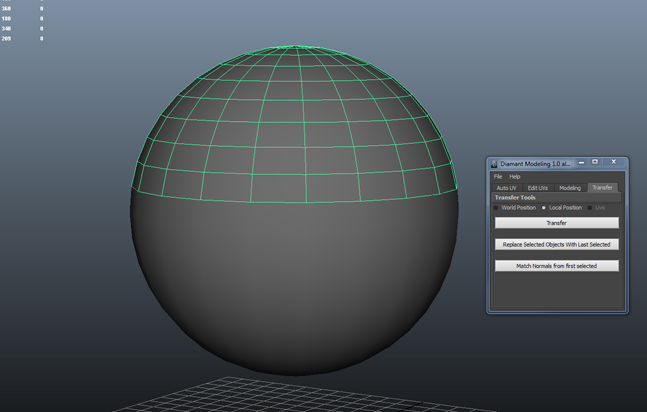Enable the UVs radio option
Screen dimensions: 647x412
[x=590, y=208]
